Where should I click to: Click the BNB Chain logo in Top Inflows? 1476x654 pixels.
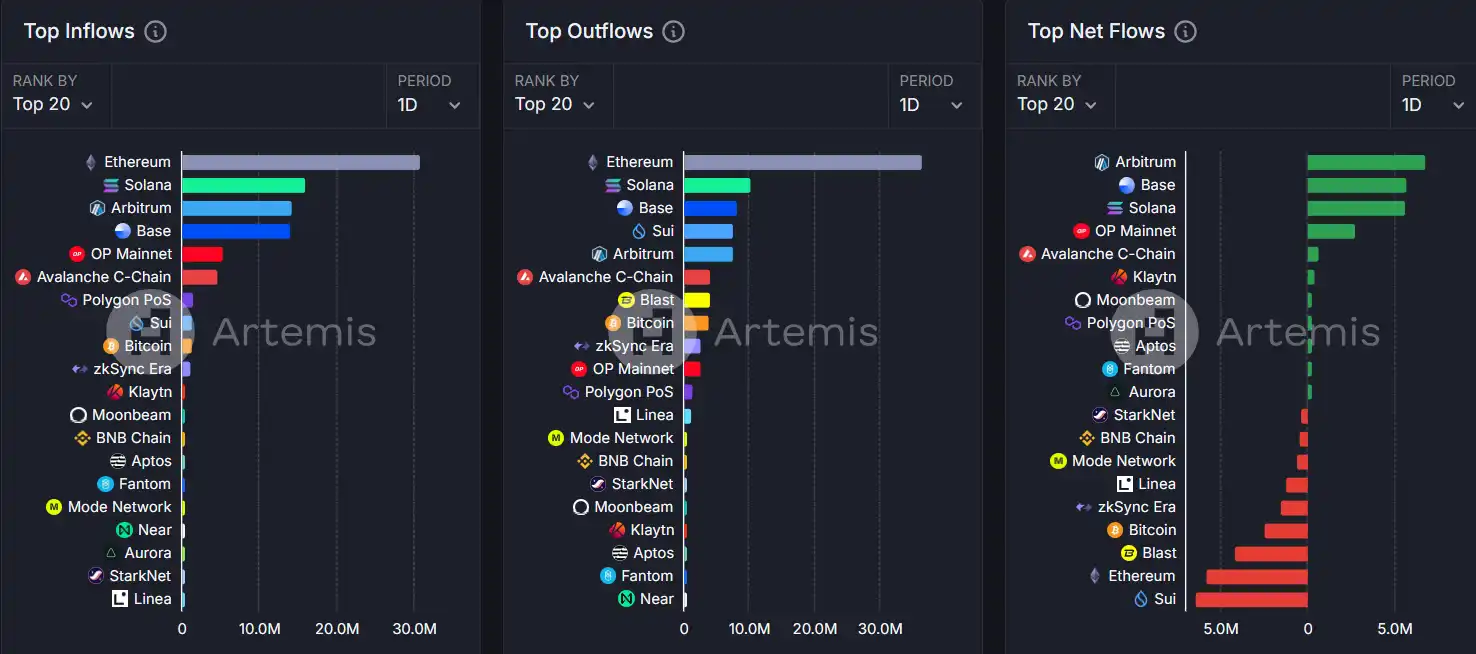point(83,438)
